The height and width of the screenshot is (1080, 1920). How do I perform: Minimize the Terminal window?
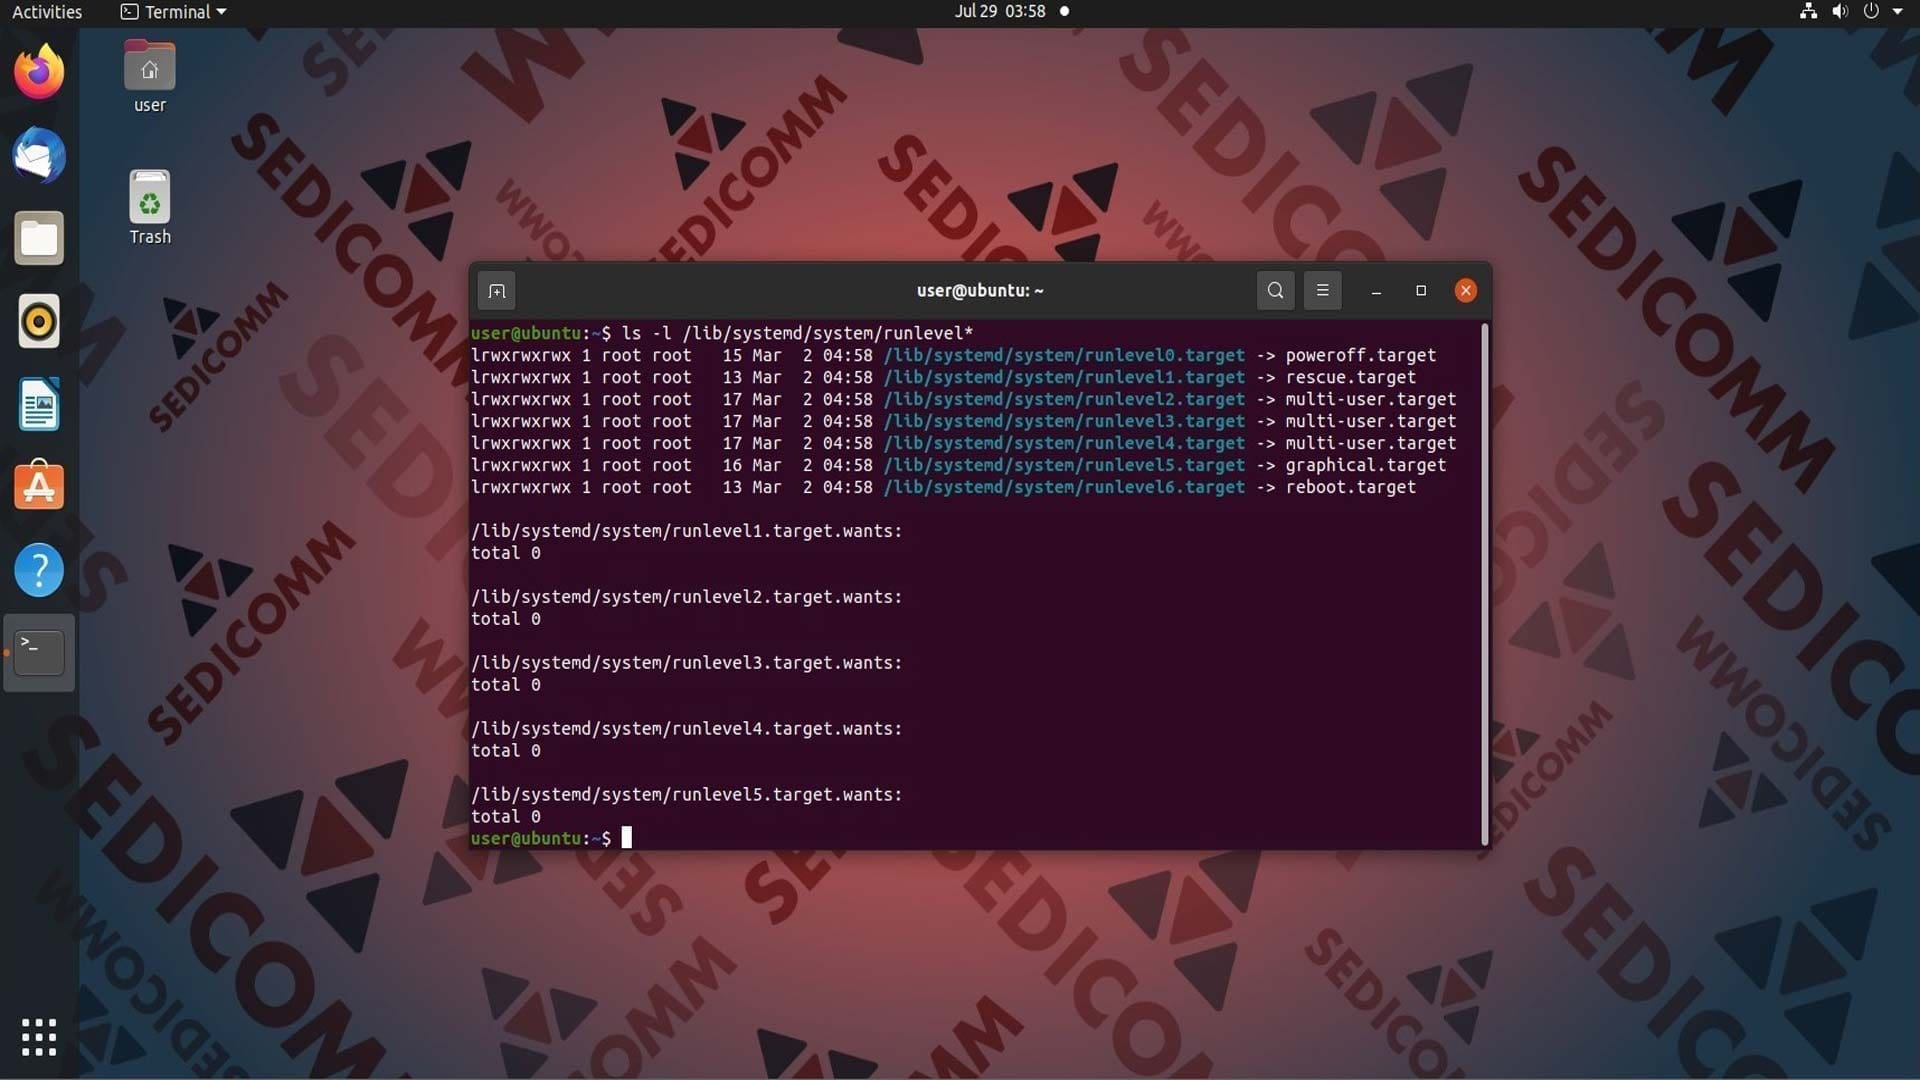[x=1376, y=291]
